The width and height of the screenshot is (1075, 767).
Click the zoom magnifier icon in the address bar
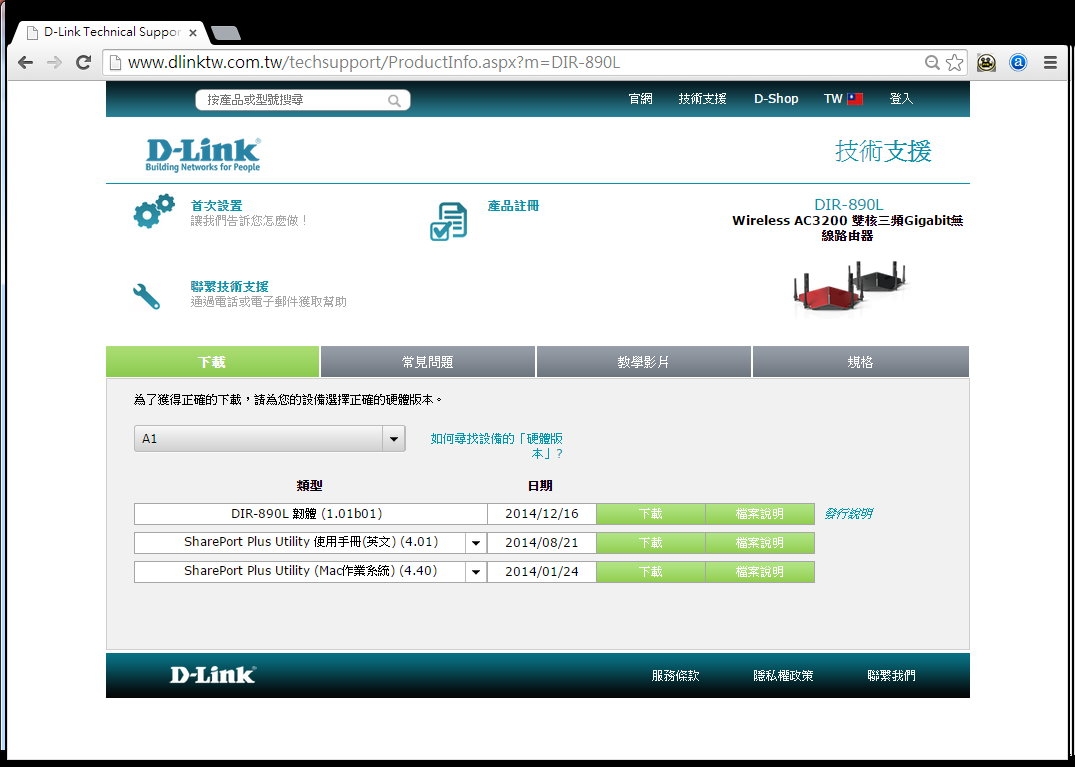point(932,62)
